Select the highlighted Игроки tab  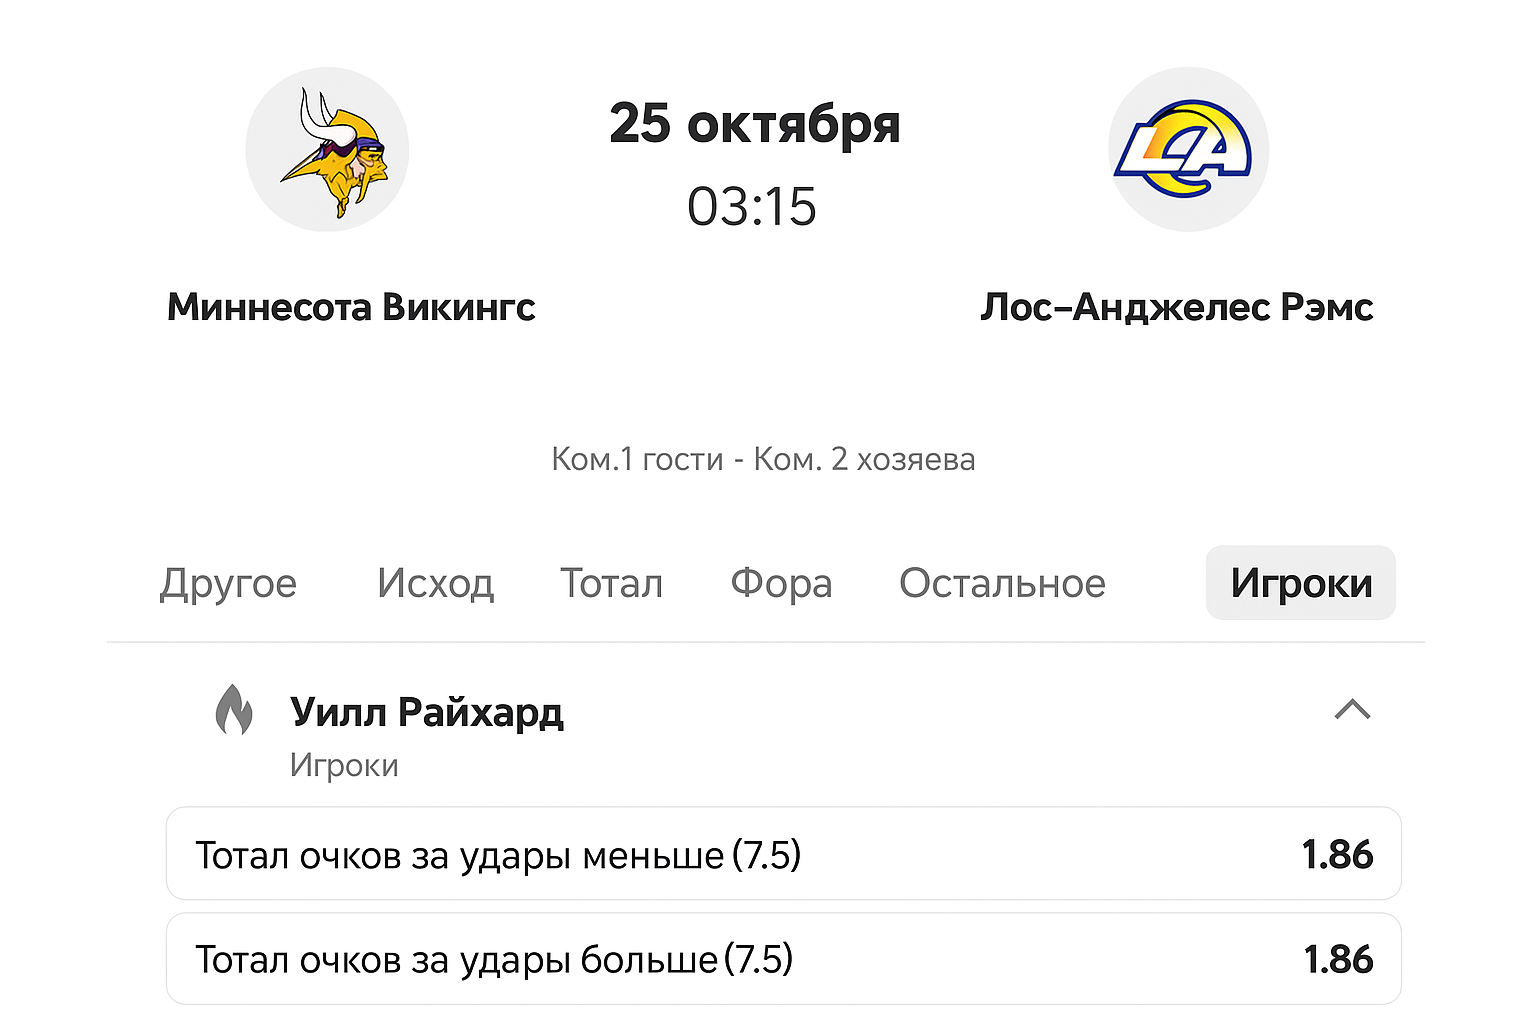(x=1300, y=583)
